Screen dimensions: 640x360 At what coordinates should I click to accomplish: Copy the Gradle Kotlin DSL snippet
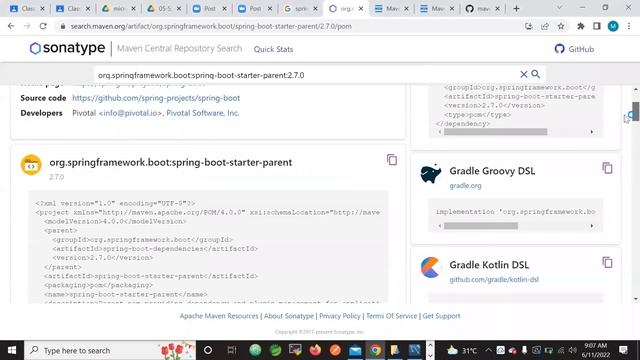[x=607, y=262]
